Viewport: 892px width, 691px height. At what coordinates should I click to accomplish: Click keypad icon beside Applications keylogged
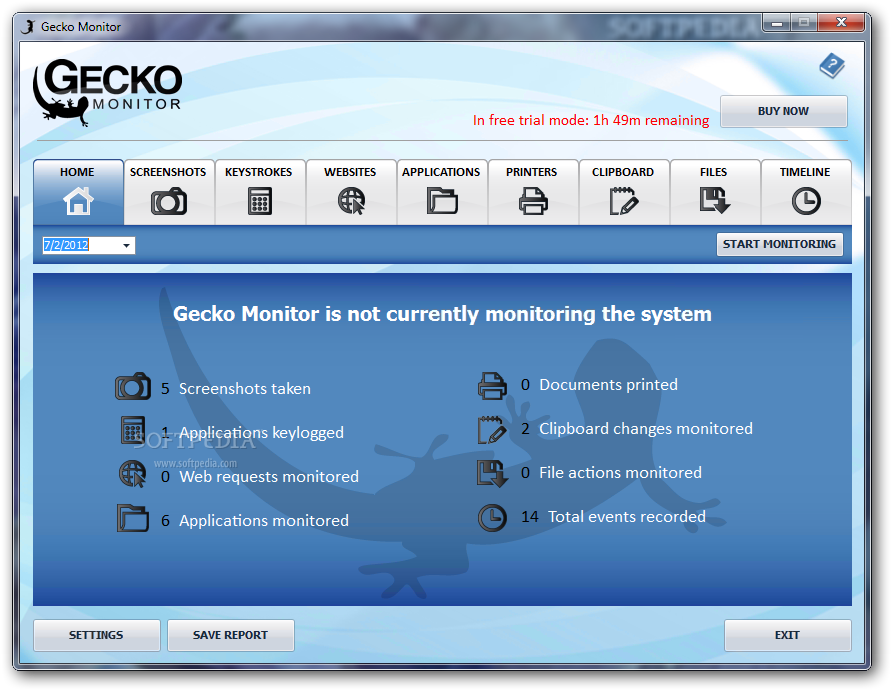[133, 430]
